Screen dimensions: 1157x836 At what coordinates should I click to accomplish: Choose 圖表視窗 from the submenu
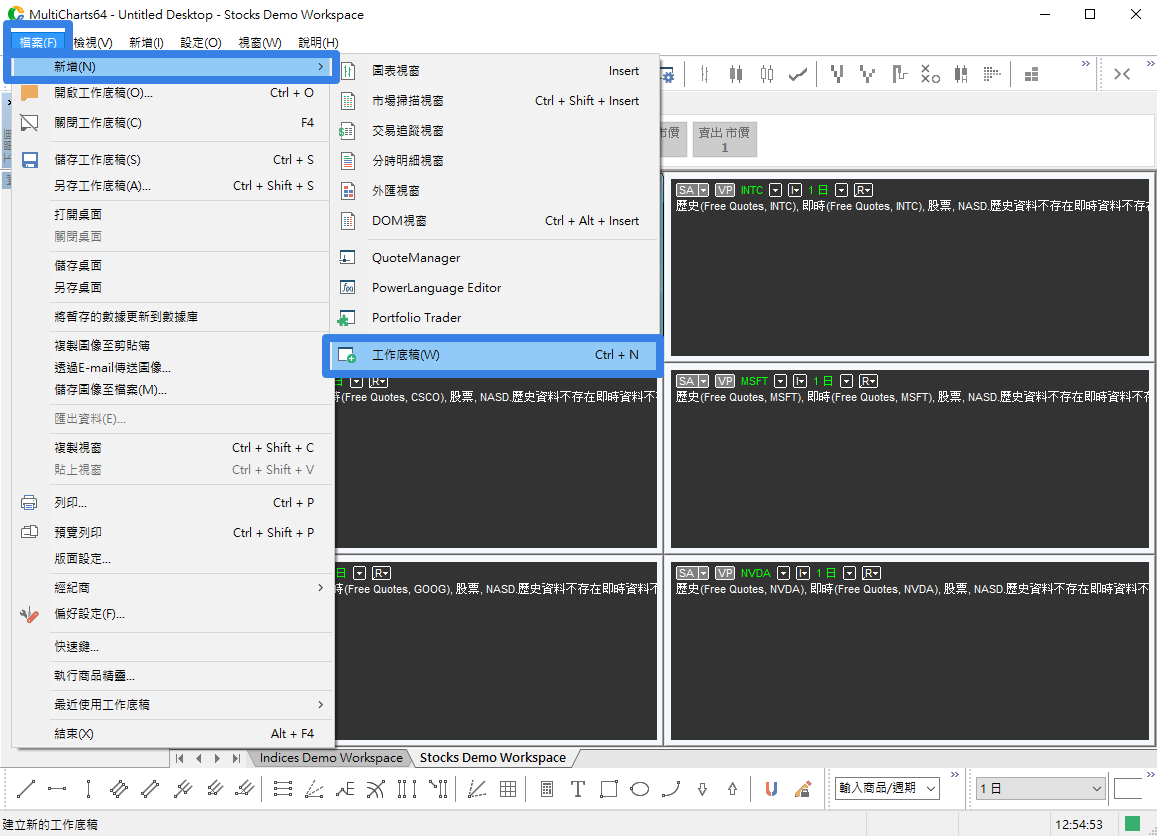[493, 71]
